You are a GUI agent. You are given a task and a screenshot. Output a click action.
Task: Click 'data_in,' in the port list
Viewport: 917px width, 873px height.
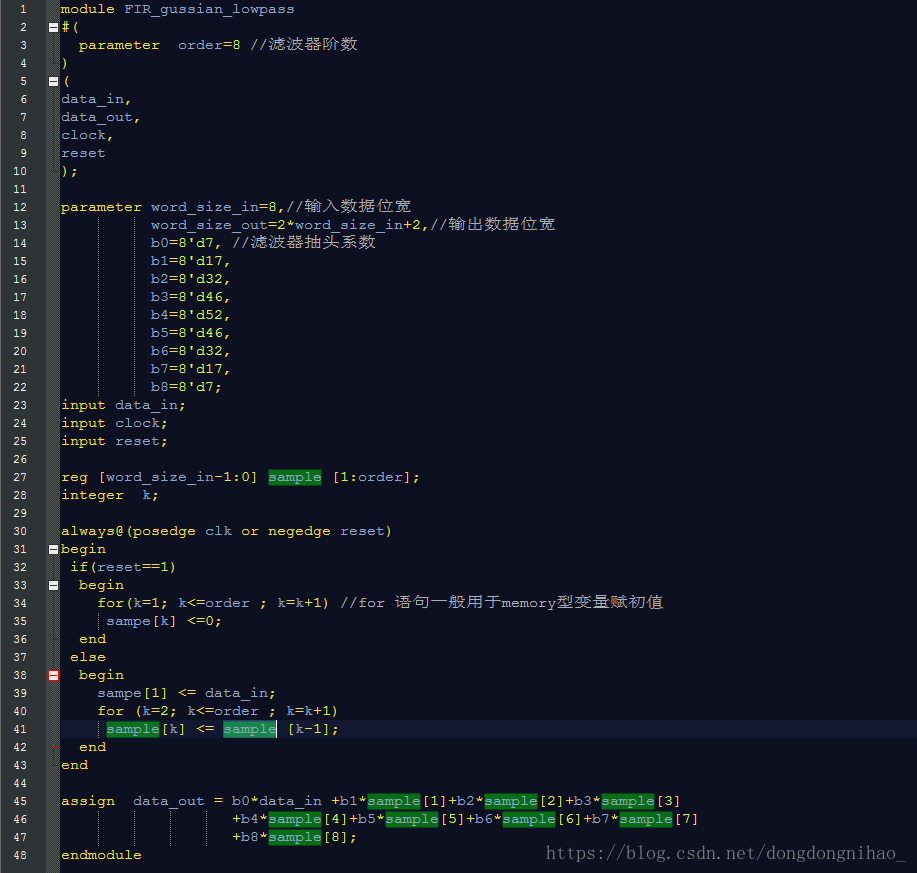tap(96, 99)
